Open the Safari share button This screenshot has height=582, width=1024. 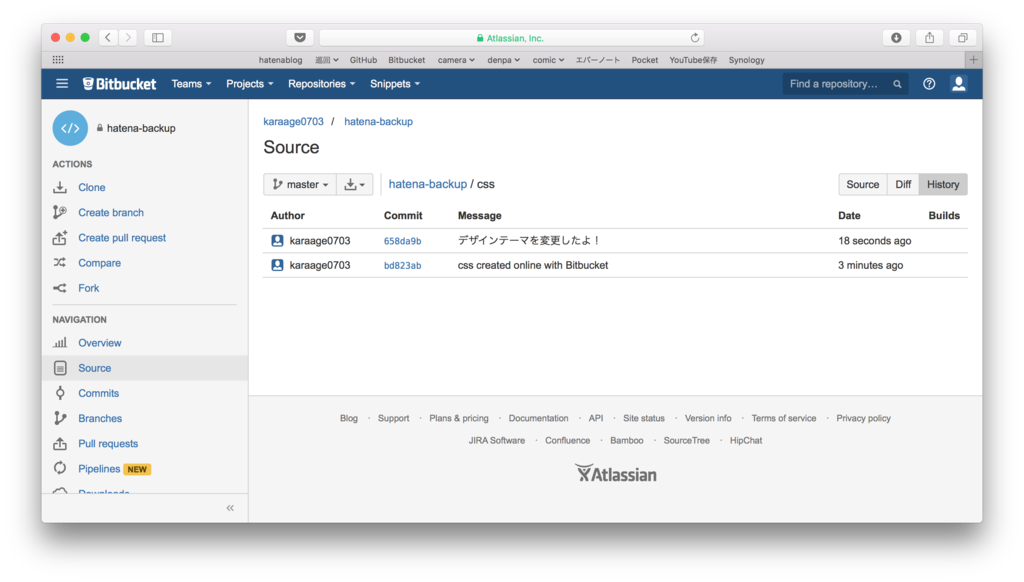(929, 38)
